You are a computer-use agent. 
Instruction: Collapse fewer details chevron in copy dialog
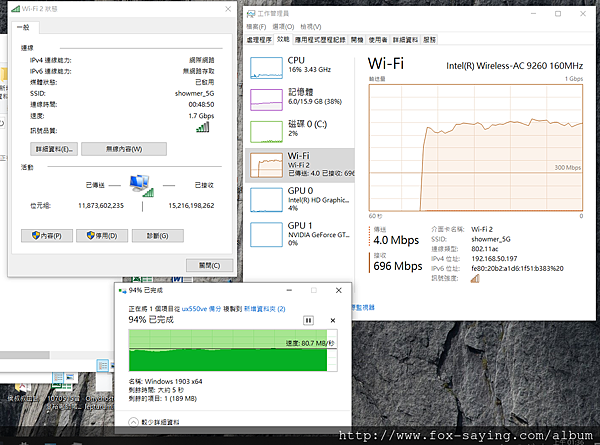(133, 422)
